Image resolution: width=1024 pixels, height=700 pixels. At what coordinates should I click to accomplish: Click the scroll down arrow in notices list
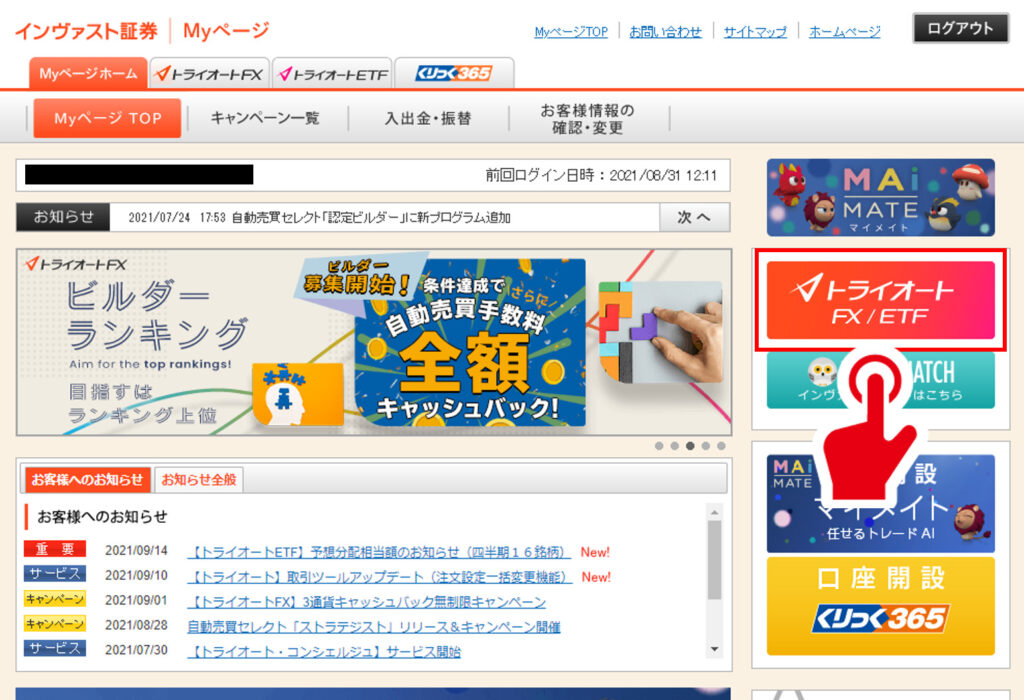point(714,649)
